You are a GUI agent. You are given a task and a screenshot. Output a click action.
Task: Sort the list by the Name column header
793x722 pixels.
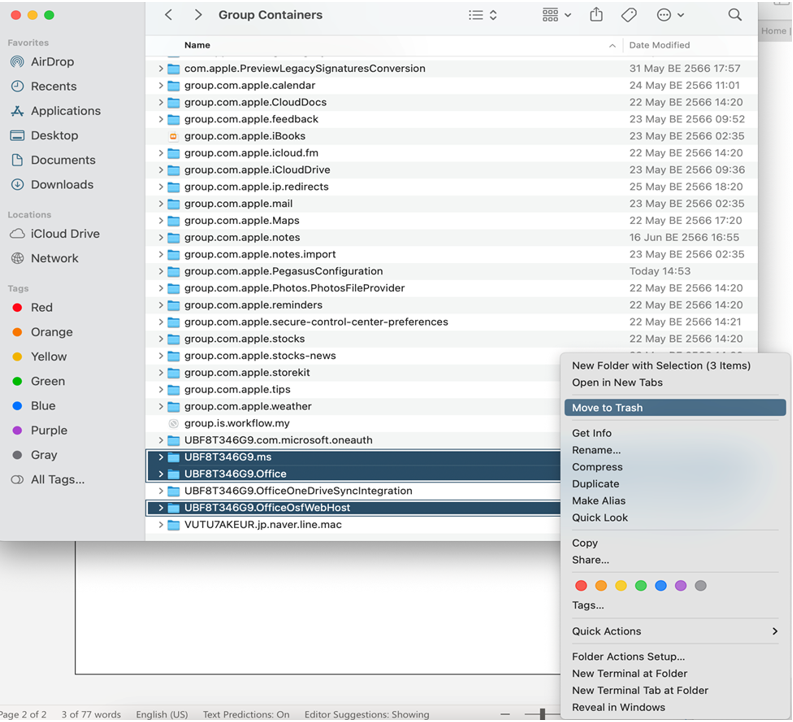(197, 46)
